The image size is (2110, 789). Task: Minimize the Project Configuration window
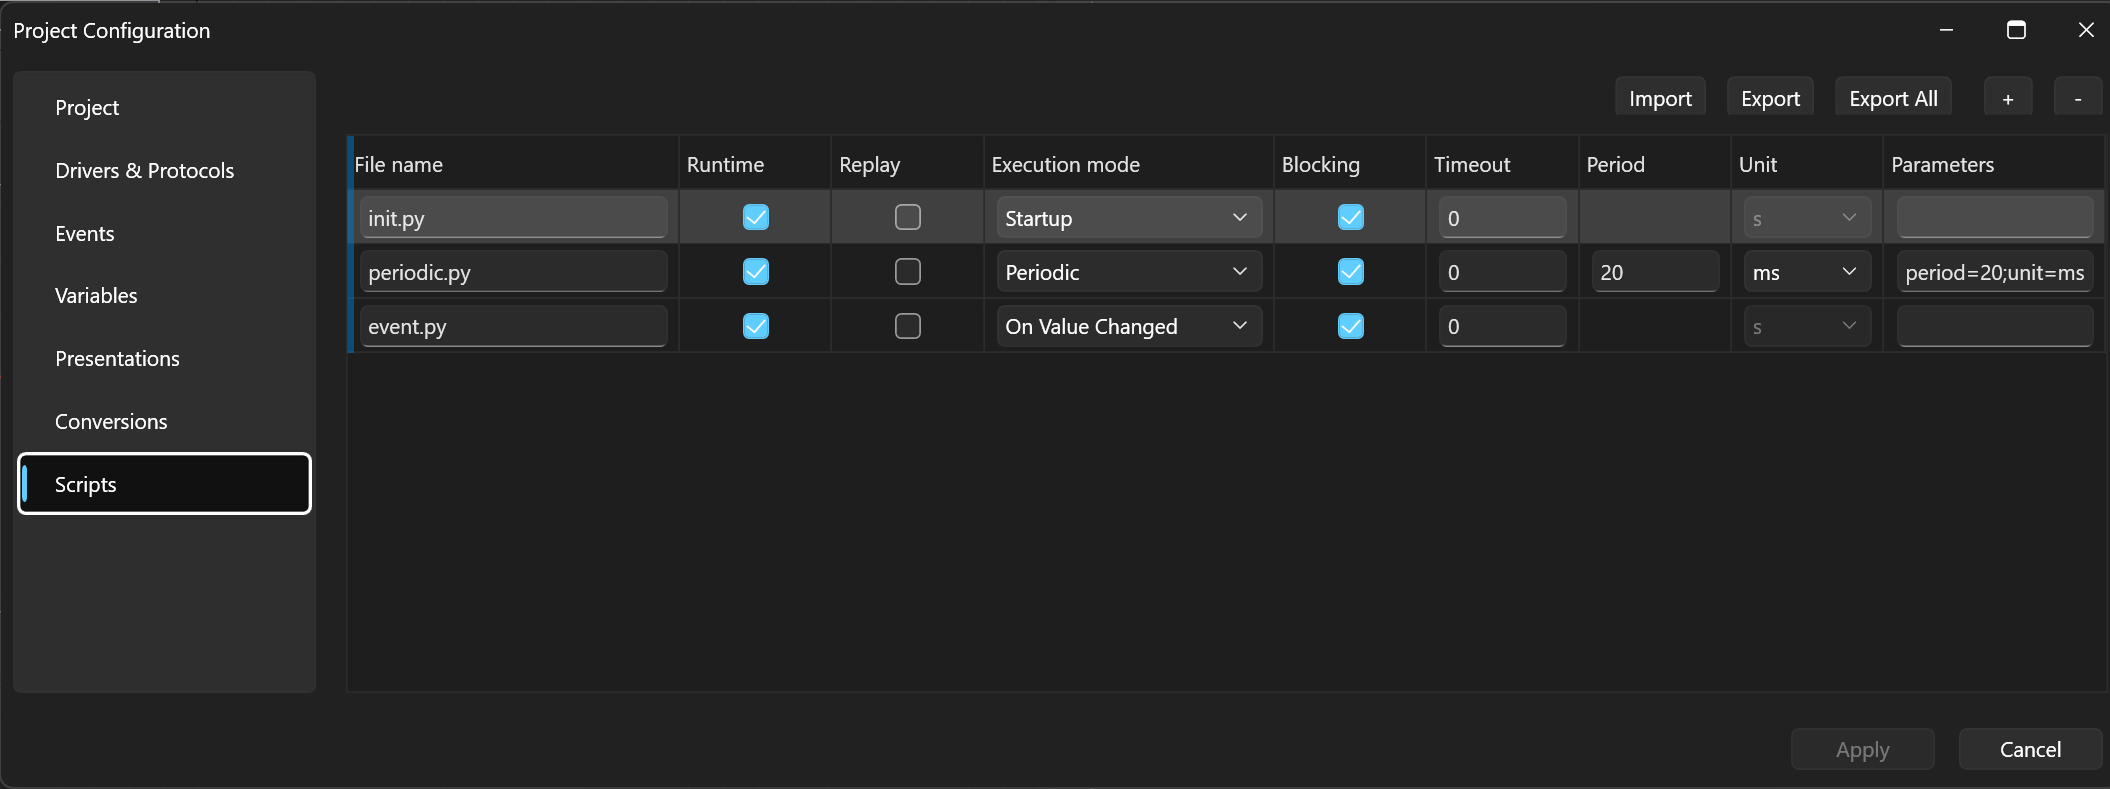pyautogui.click(x=1946, y=30)
